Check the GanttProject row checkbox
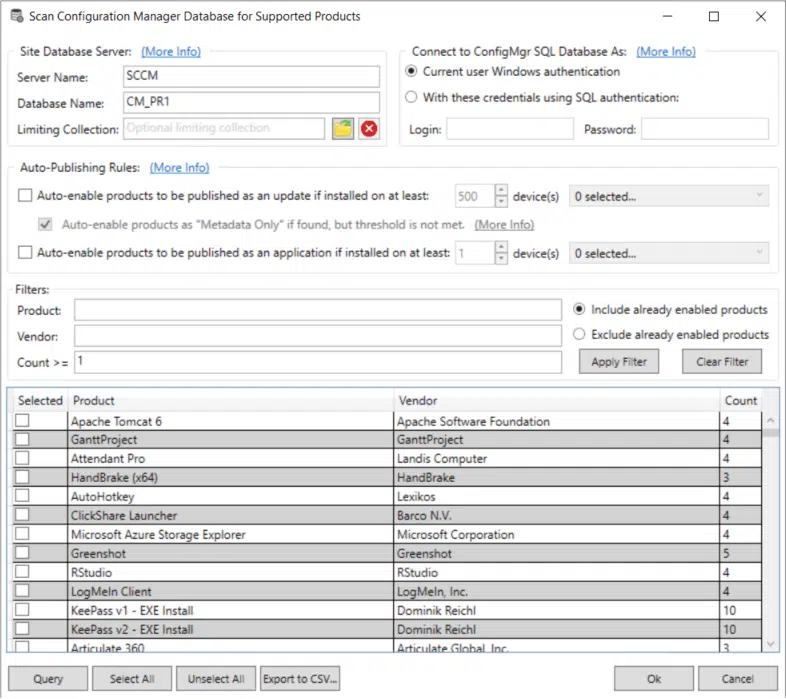The height and width of the screenshot is (699, 786). 22,439
